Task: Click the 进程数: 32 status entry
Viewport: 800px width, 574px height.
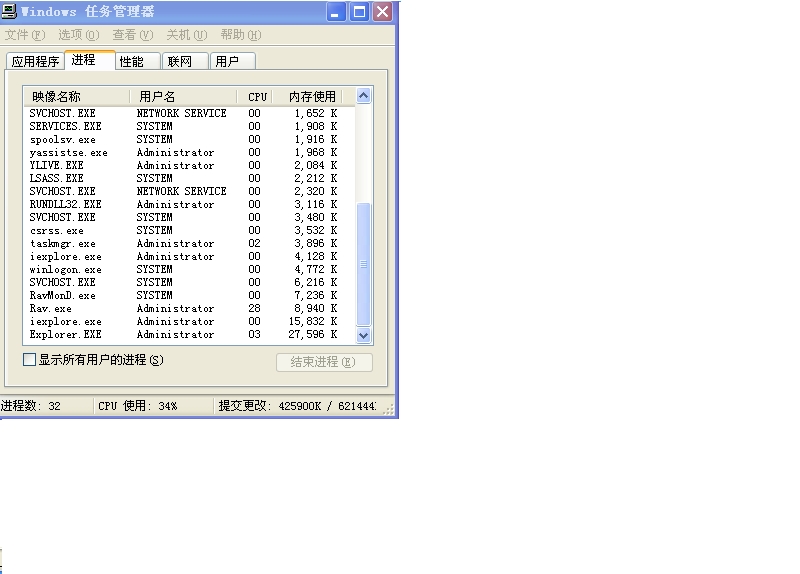Action: tap(31, 406)
